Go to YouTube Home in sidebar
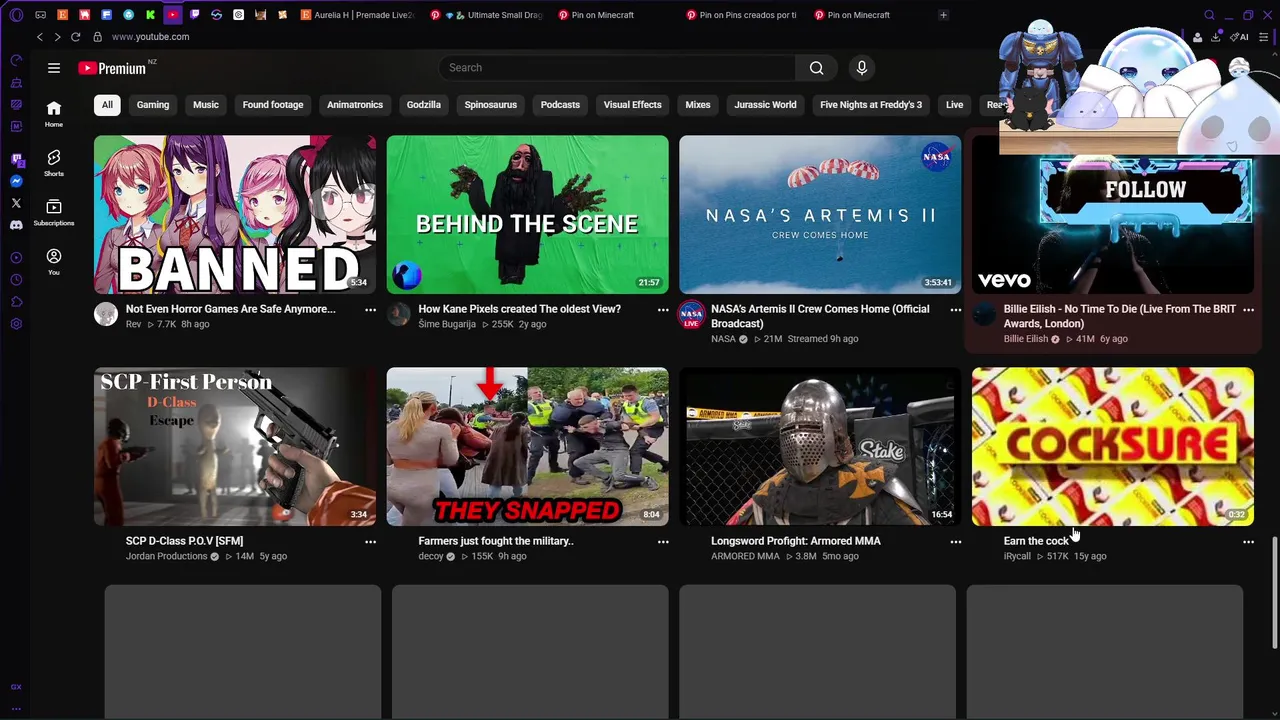This screenshot has width=1280, height=720. [54, 114]
